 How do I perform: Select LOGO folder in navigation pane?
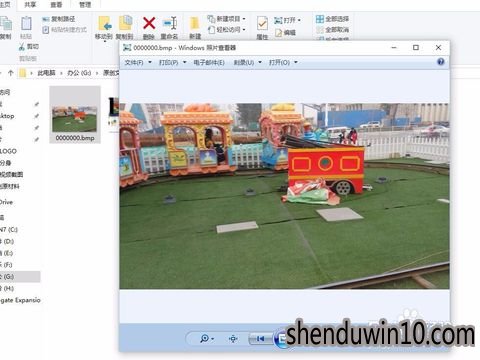pyautogui.click(x=8, y=151)
